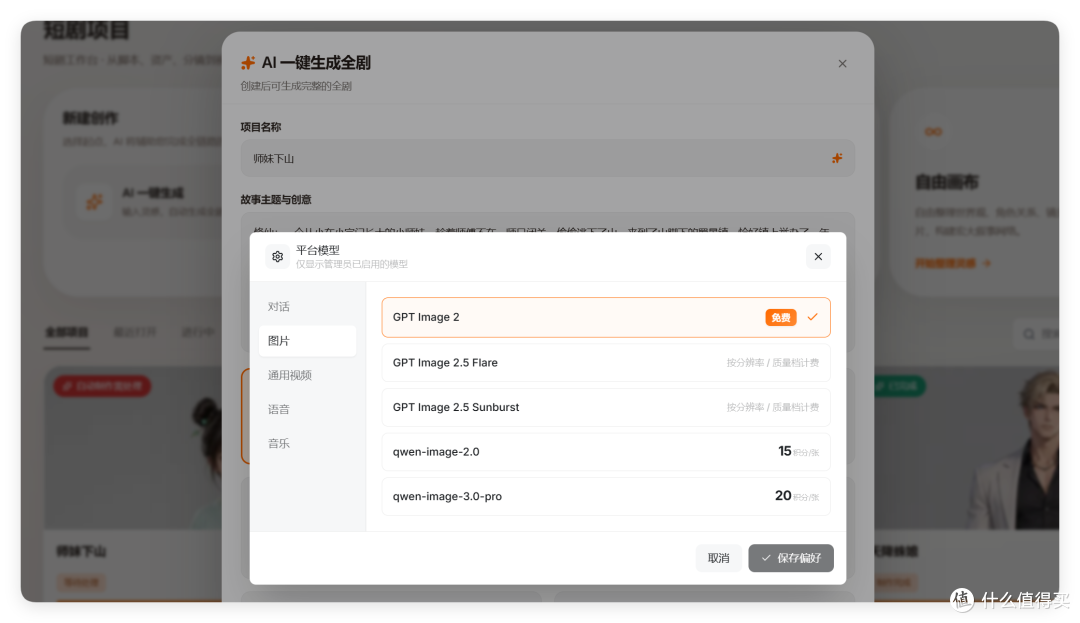Click the checkmark on GPT Image 2 row
1080x623 pixels.
pos(813,317)
